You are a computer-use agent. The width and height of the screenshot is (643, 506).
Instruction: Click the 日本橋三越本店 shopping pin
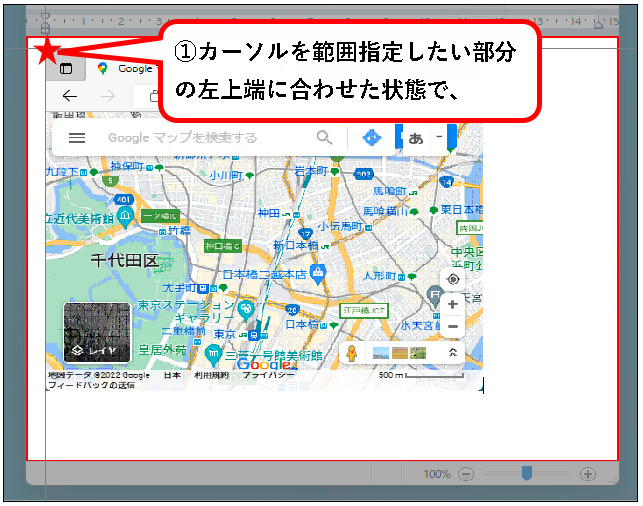(x=318, y=274)
